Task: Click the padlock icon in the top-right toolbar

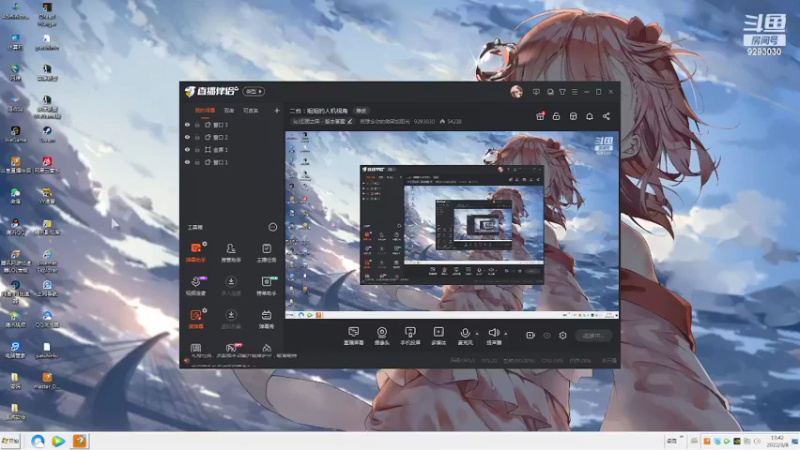Action: [556, 116]
